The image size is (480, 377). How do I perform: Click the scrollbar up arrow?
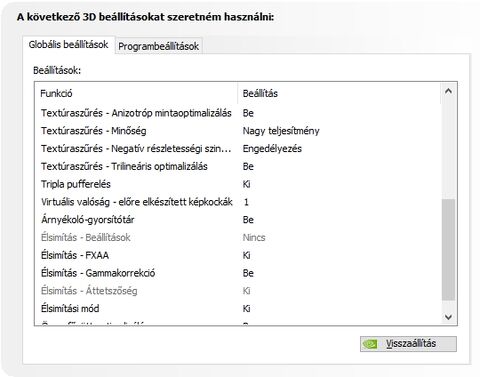pos(448,91)
